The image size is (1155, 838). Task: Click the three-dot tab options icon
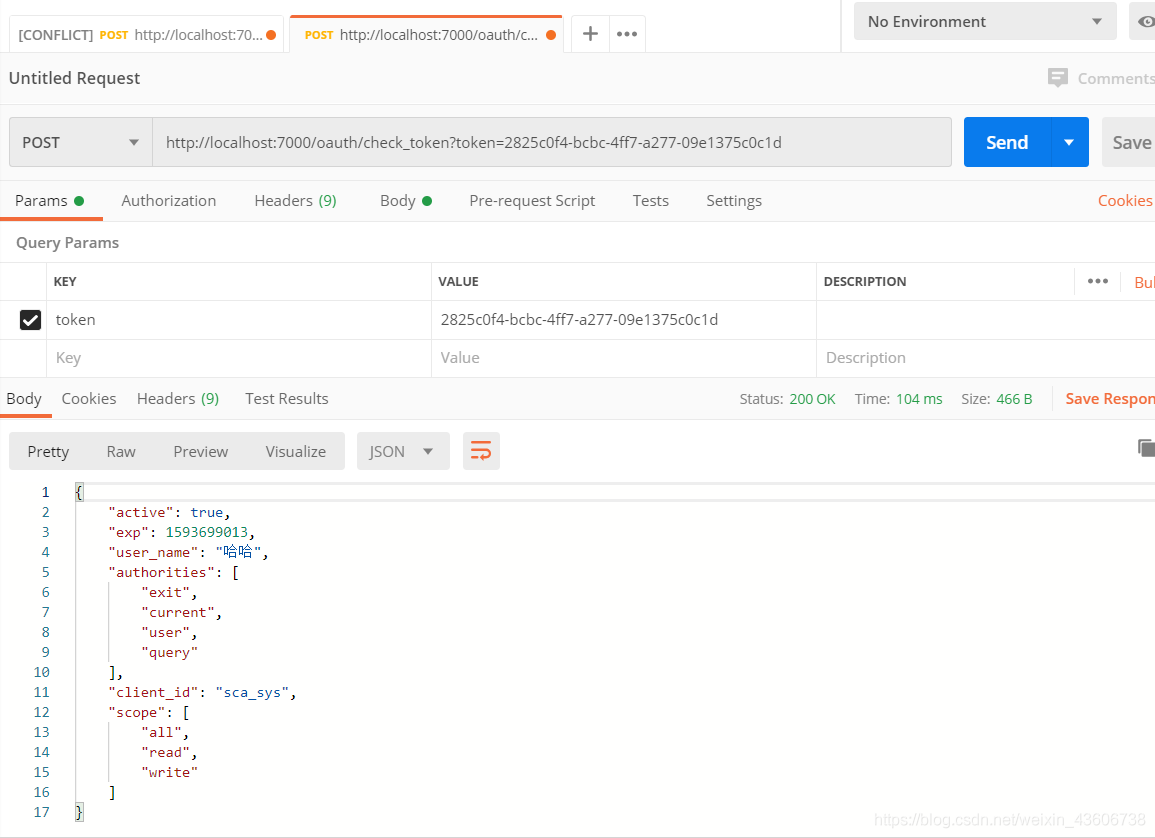pyautogui.click(x=627, y=33)
